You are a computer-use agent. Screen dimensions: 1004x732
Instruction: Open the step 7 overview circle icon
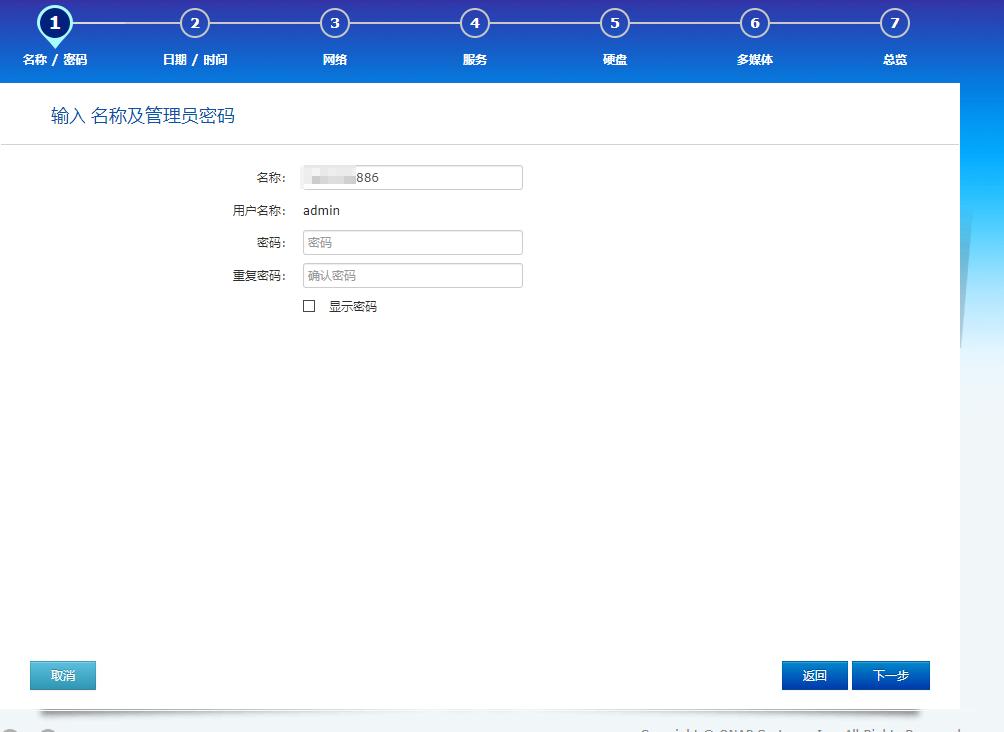click(x=894, y=23)
